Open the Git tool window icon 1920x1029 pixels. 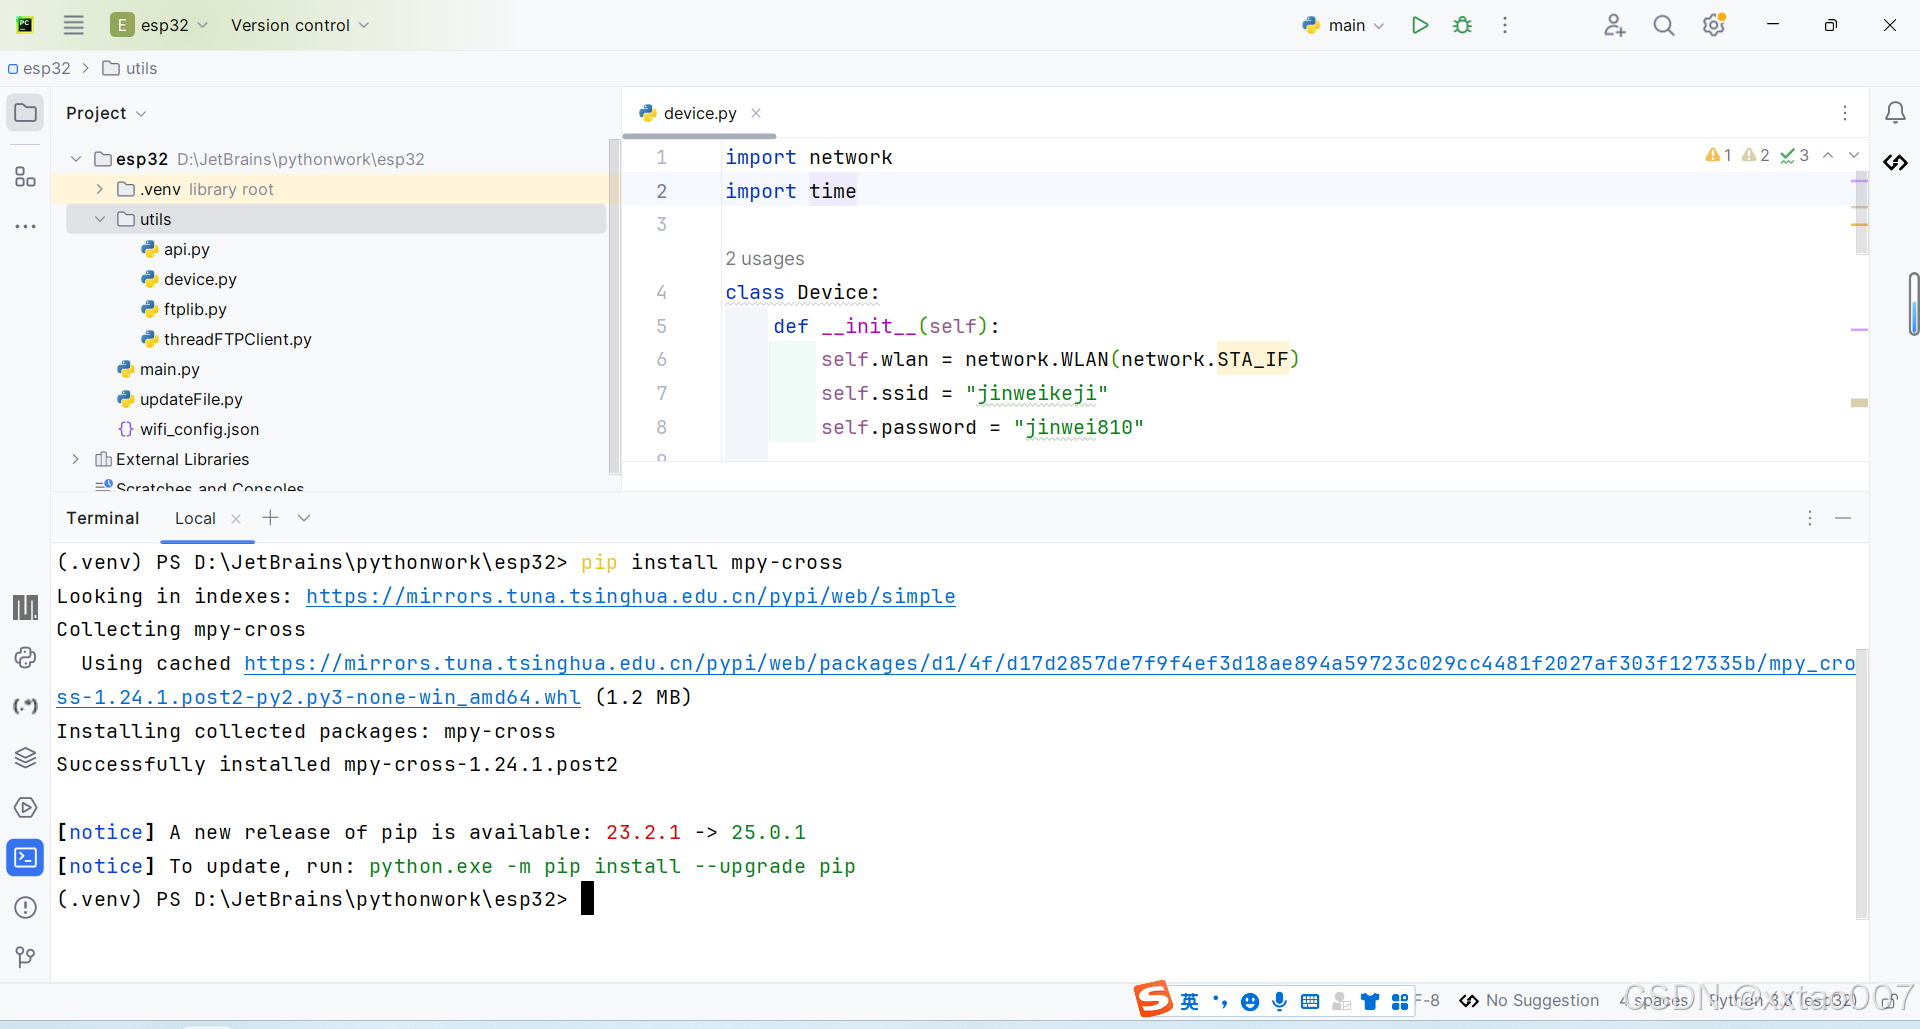tap(25, 957)
